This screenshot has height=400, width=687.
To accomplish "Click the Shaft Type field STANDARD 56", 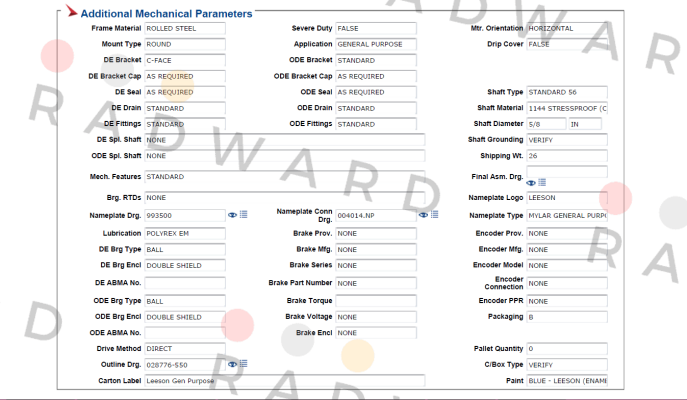I will (x=567, y=92).
